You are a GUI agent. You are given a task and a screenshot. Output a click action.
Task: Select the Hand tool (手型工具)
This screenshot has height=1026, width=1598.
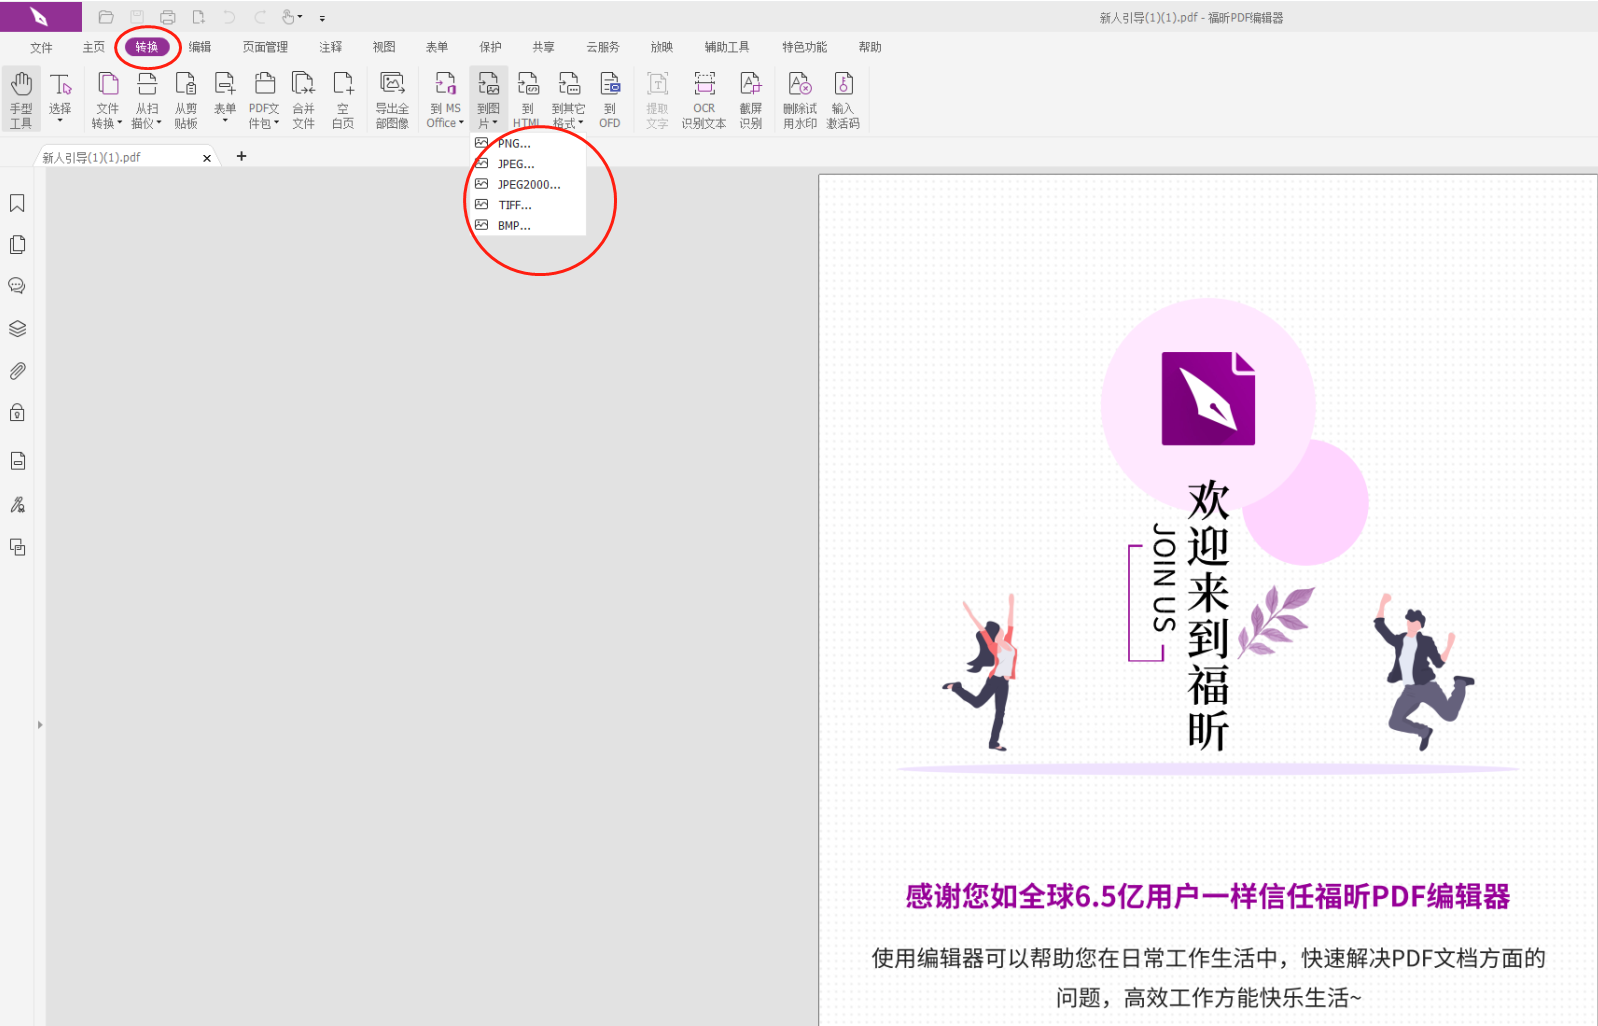point(21,99)
